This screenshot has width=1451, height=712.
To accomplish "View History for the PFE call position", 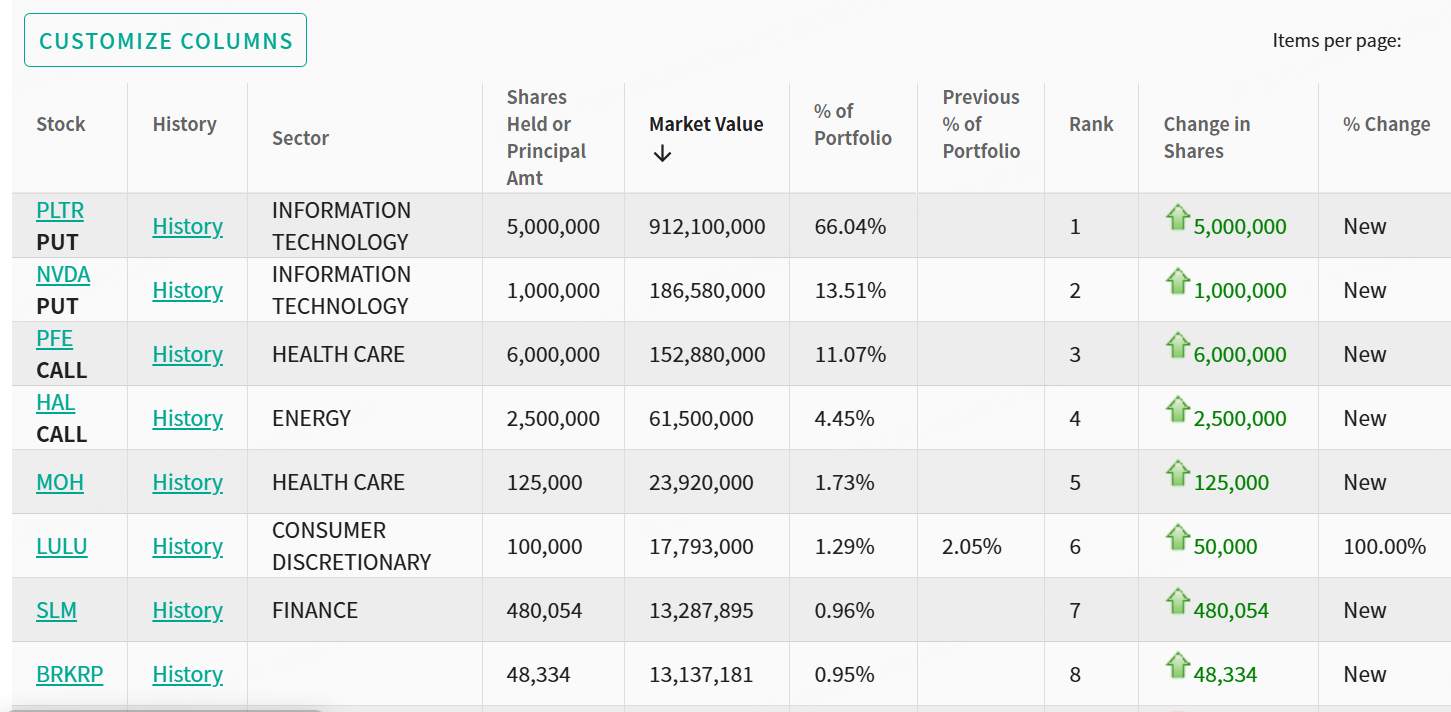I will 187,354.
